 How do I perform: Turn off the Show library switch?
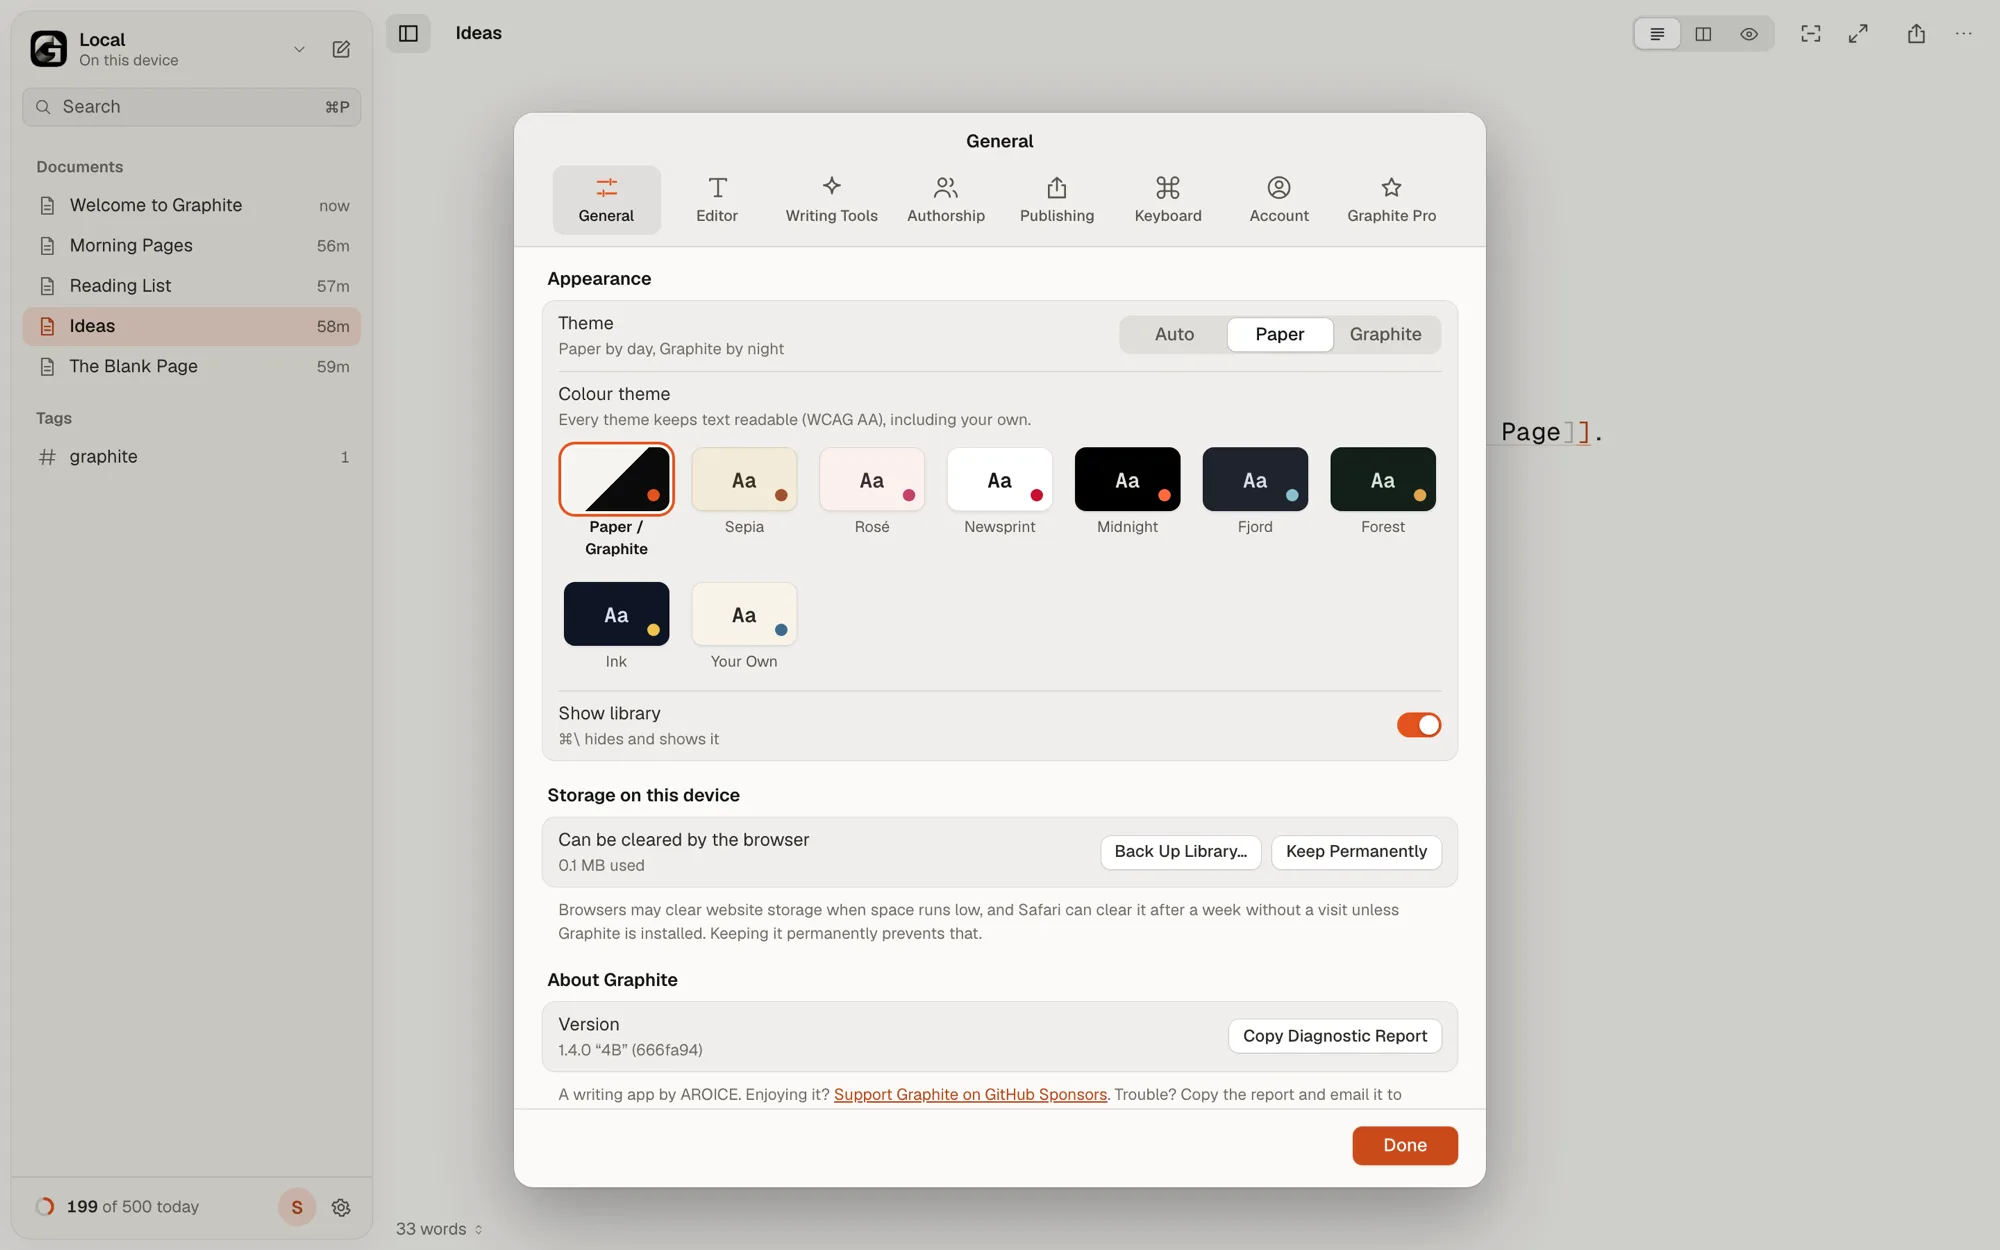1419,725
